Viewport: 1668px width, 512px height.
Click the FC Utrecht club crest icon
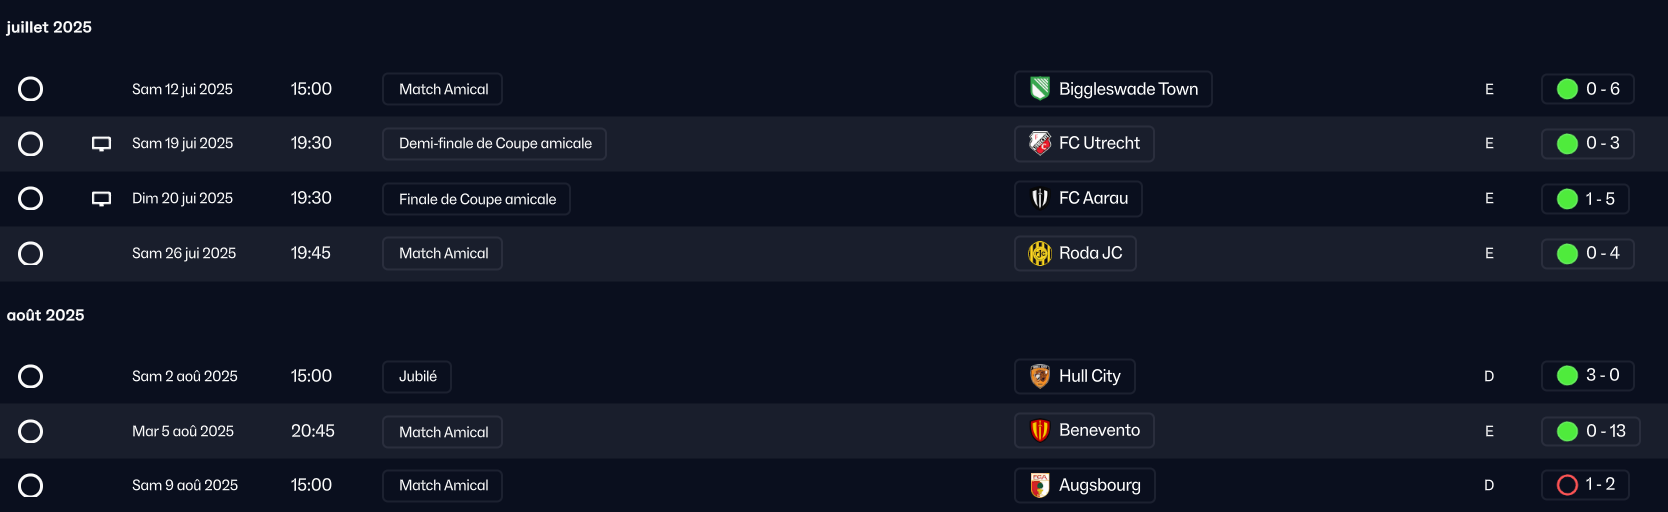pos(1040,143)
